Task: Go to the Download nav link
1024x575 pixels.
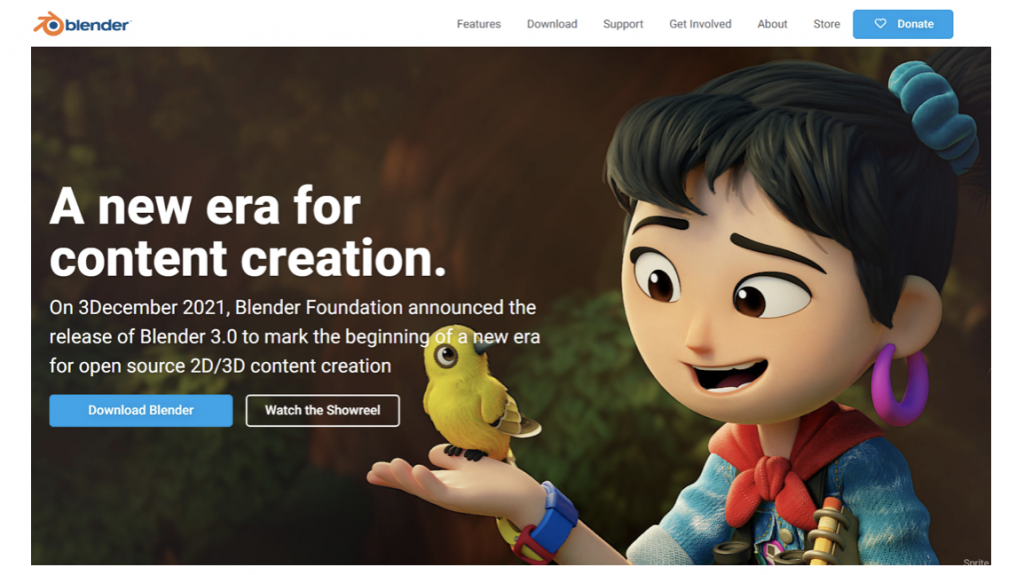Action: point(552,24)
